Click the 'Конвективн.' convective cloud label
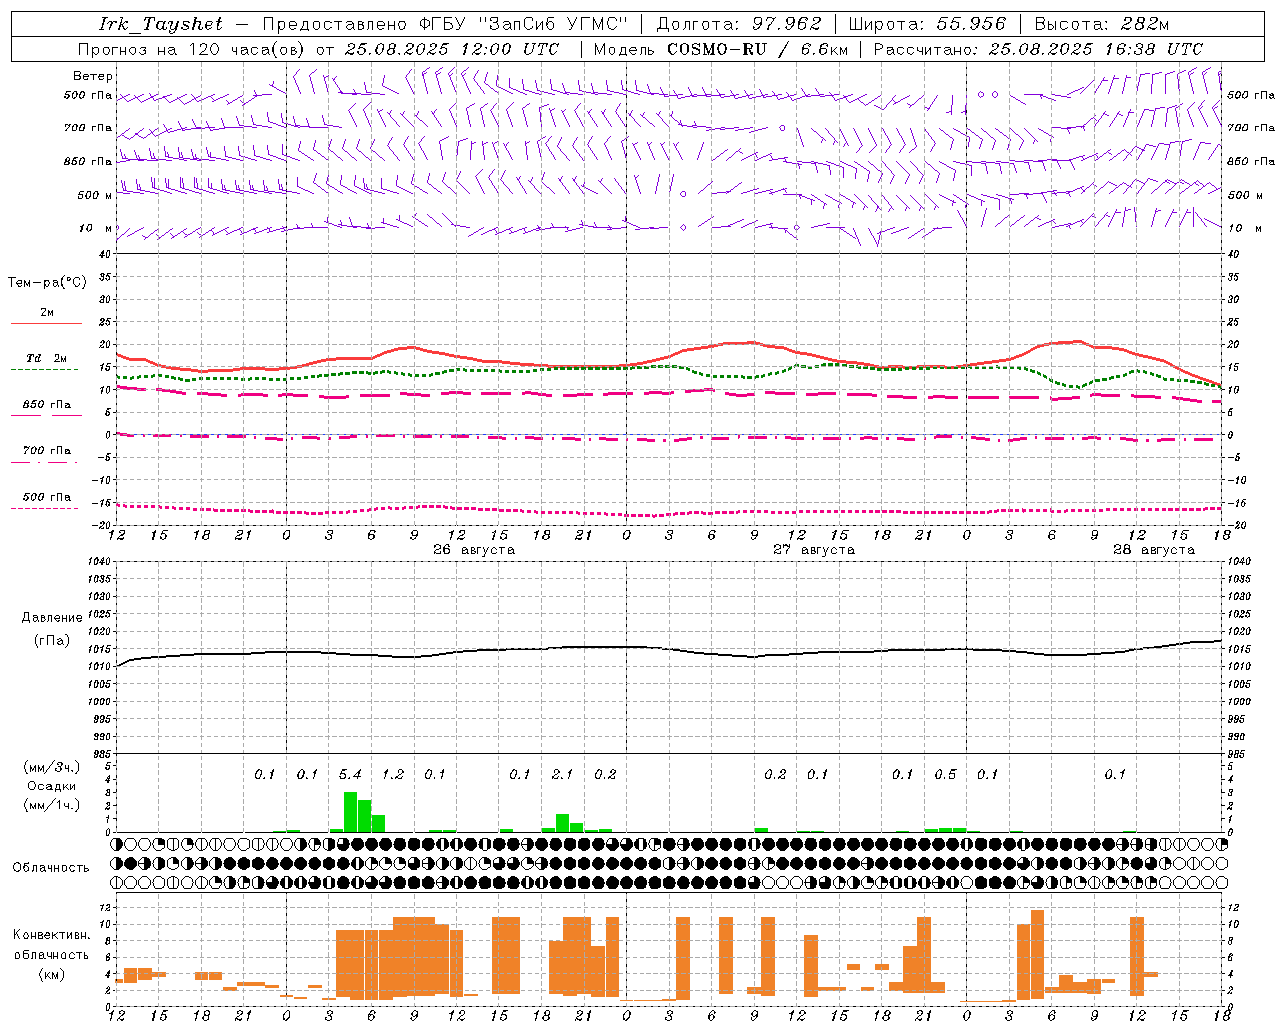This screenshot has height=1024, width=1280. 52,935
